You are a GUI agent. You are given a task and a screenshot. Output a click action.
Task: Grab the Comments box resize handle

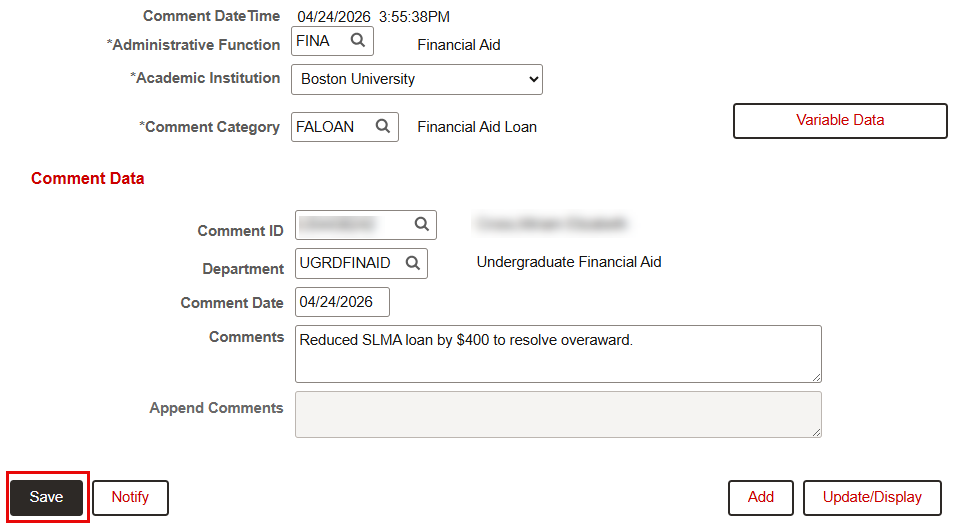[816, 377]
